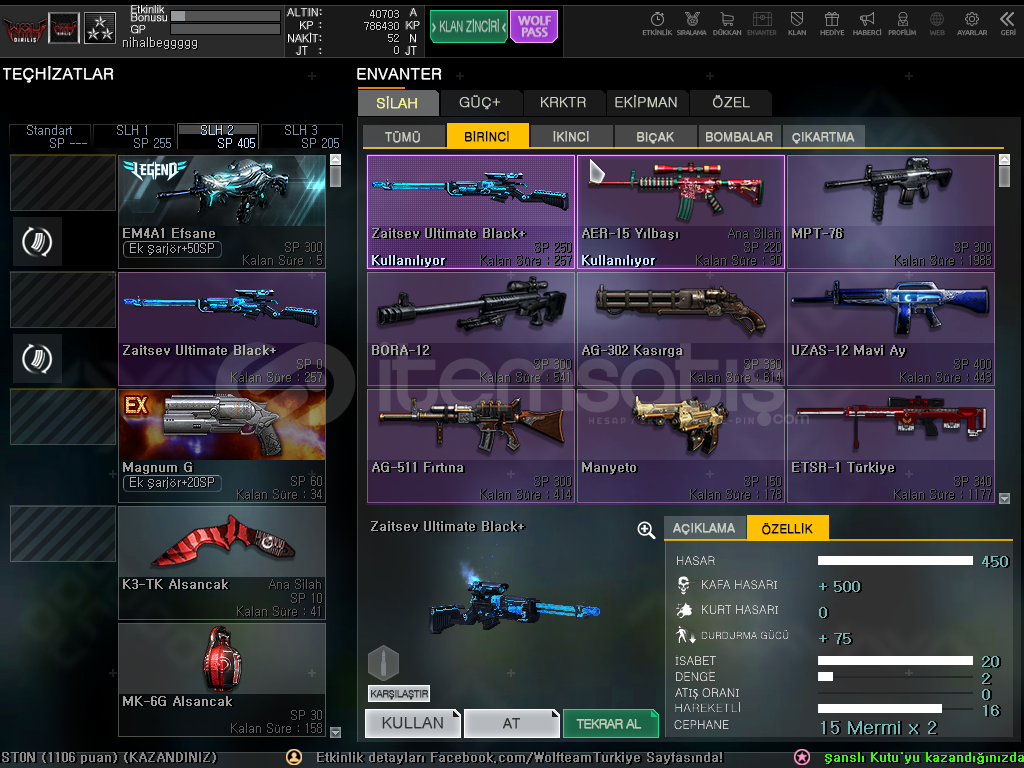Click the KARŞILAŞTIR compare button
The height and width of the screenshot is (768, 1024).
point(398,694)
